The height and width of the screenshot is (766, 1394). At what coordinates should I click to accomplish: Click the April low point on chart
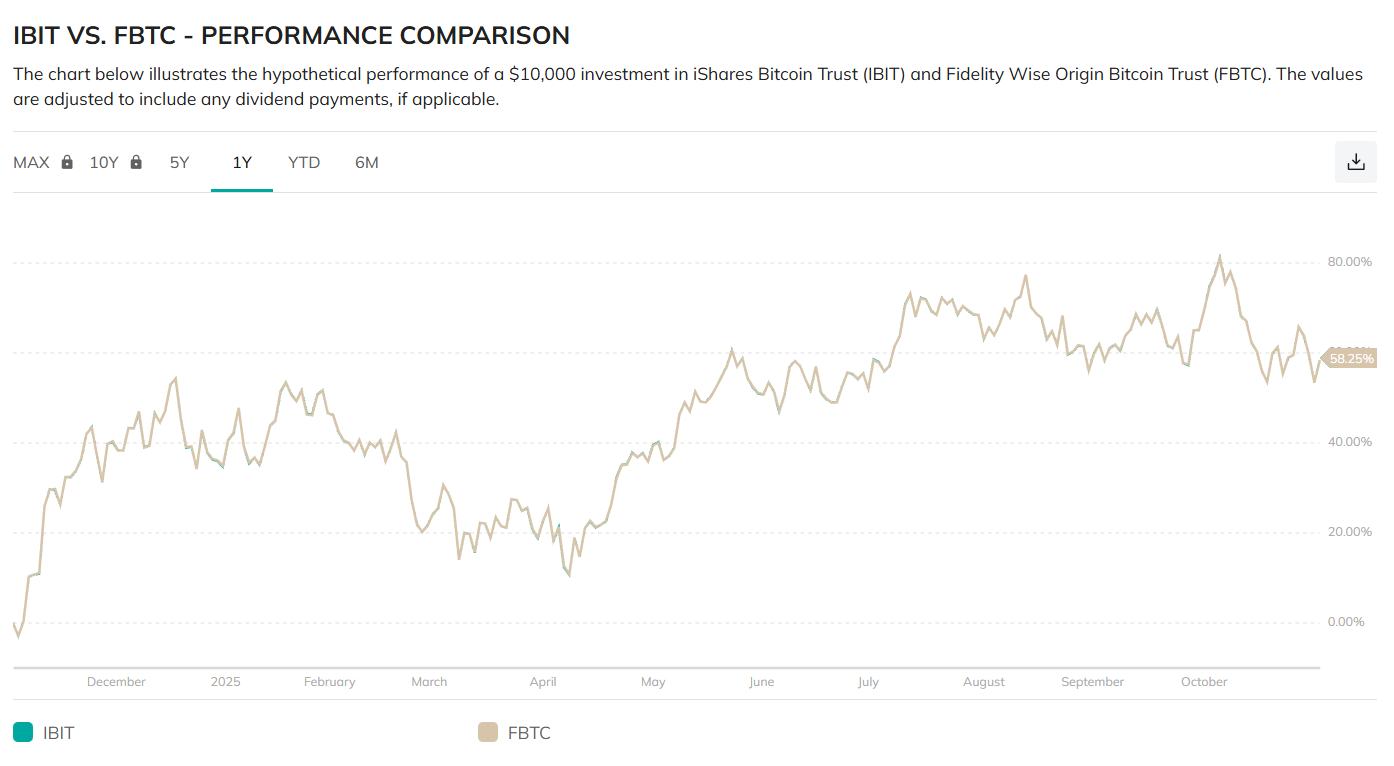(569, 575)
